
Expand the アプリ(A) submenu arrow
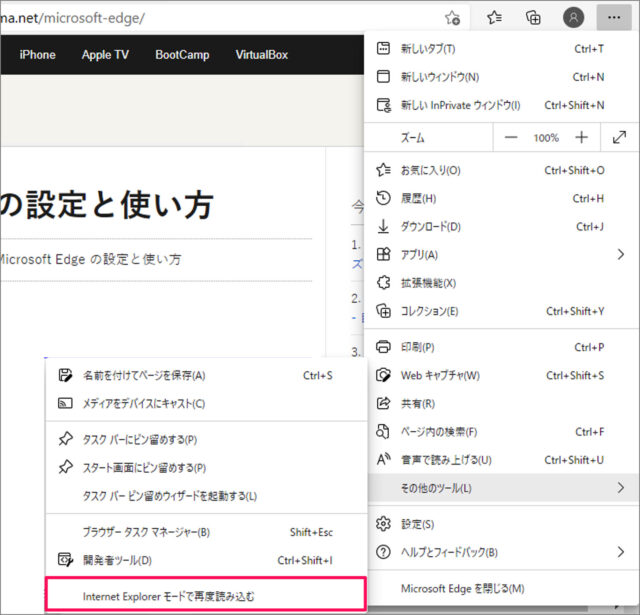[x=620, y=254]
